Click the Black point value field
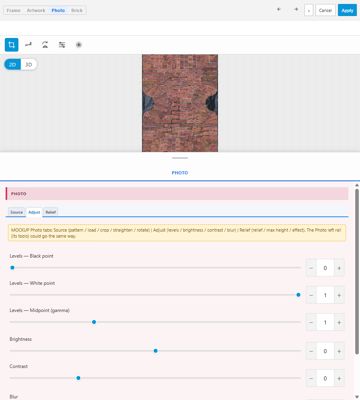 pyautogui.click(x=325, y=268)
